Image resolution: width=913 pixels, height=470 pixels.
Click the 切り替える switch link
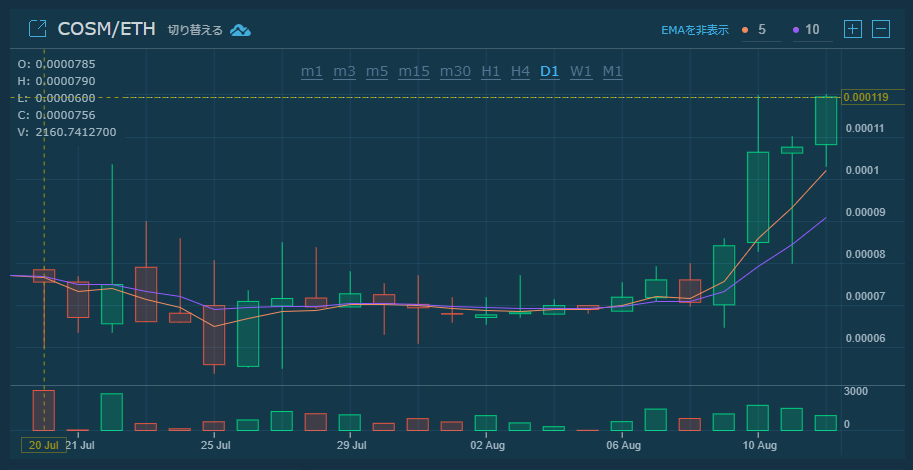pyautogui.click(x=195, y=30)
